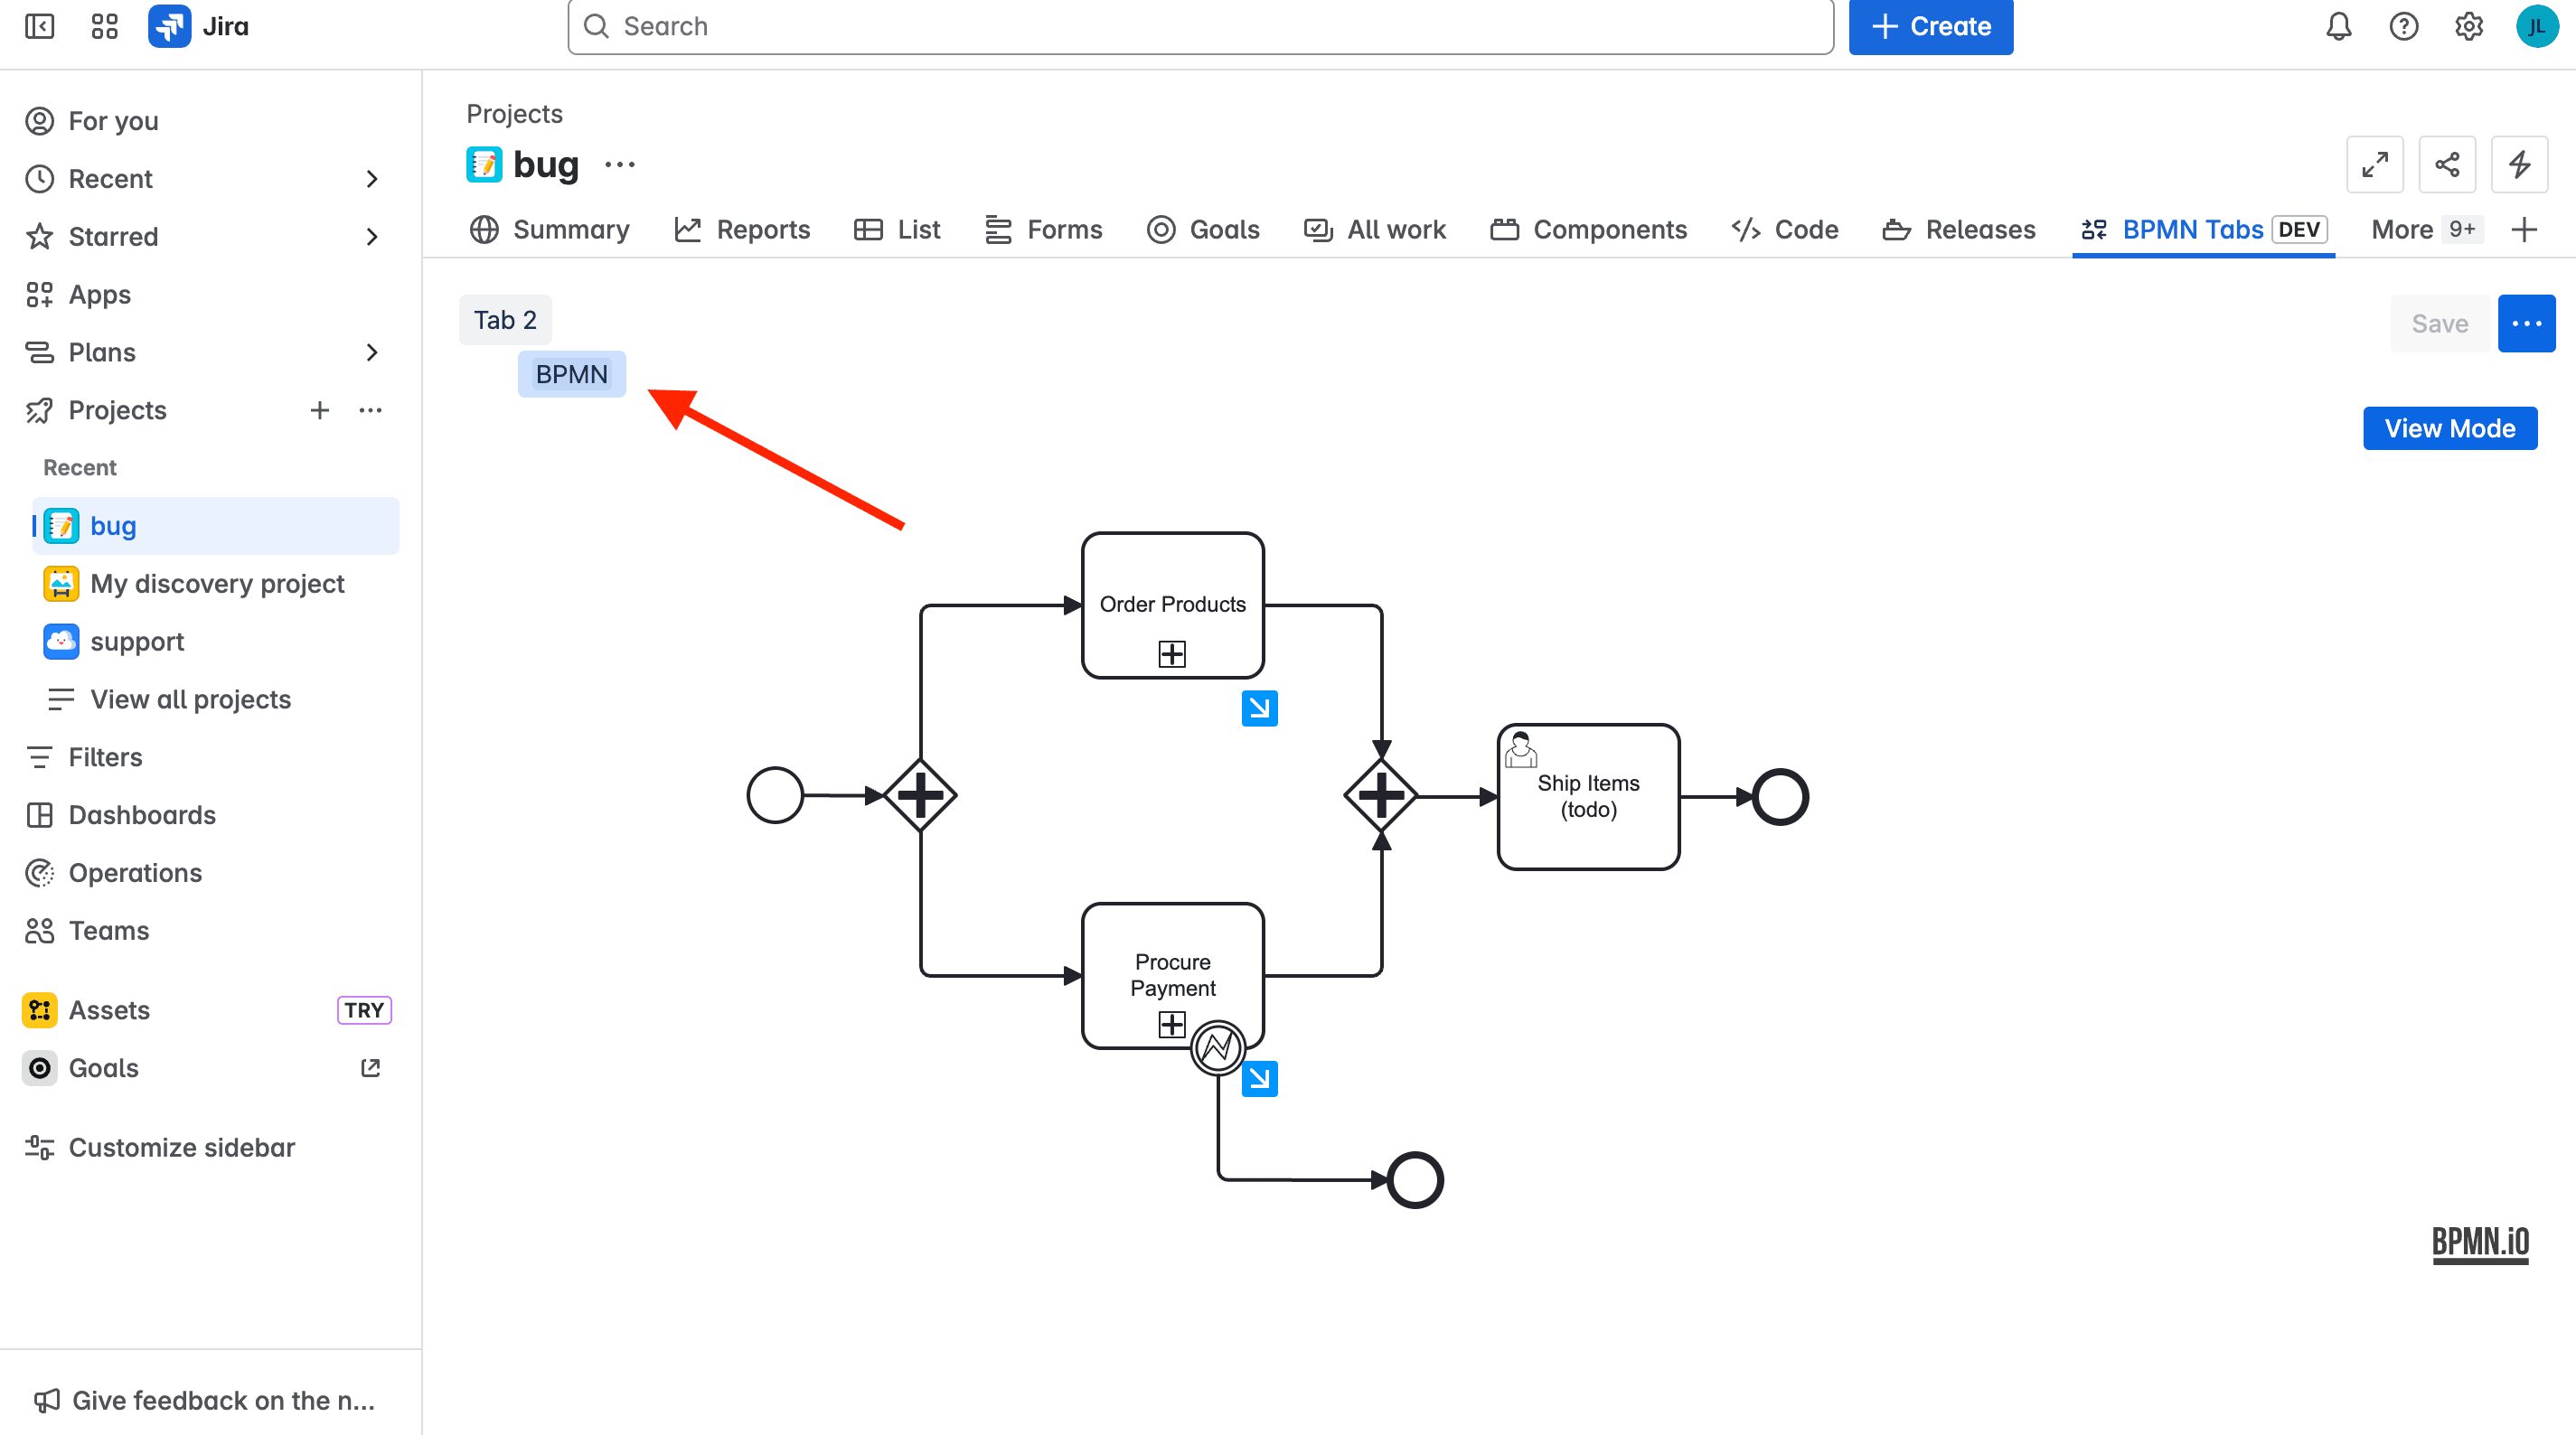2576x1435 pixels.
Task: Click the share icon button
Action: pos(2447,164)
